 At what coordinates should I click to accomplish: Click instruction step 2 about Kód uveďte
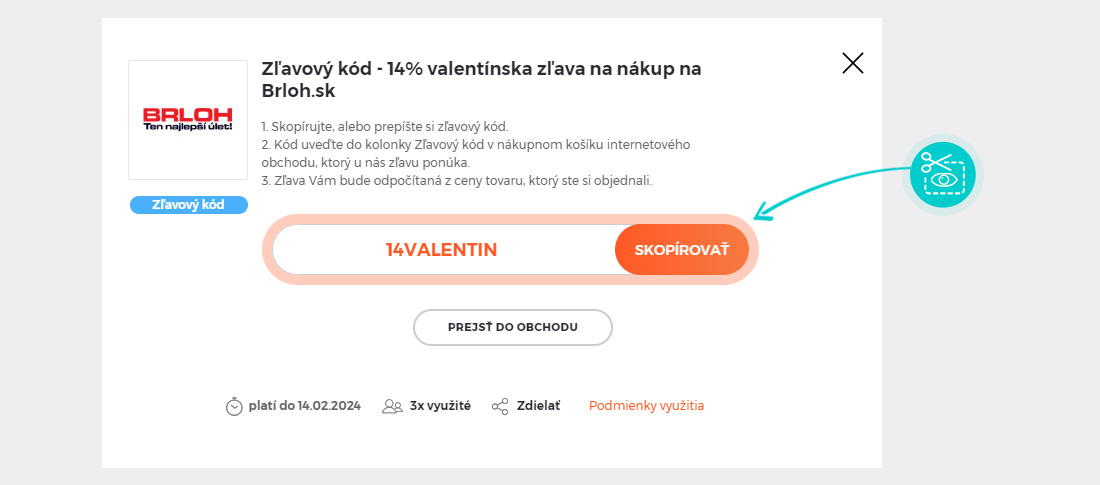pos(476,154)
